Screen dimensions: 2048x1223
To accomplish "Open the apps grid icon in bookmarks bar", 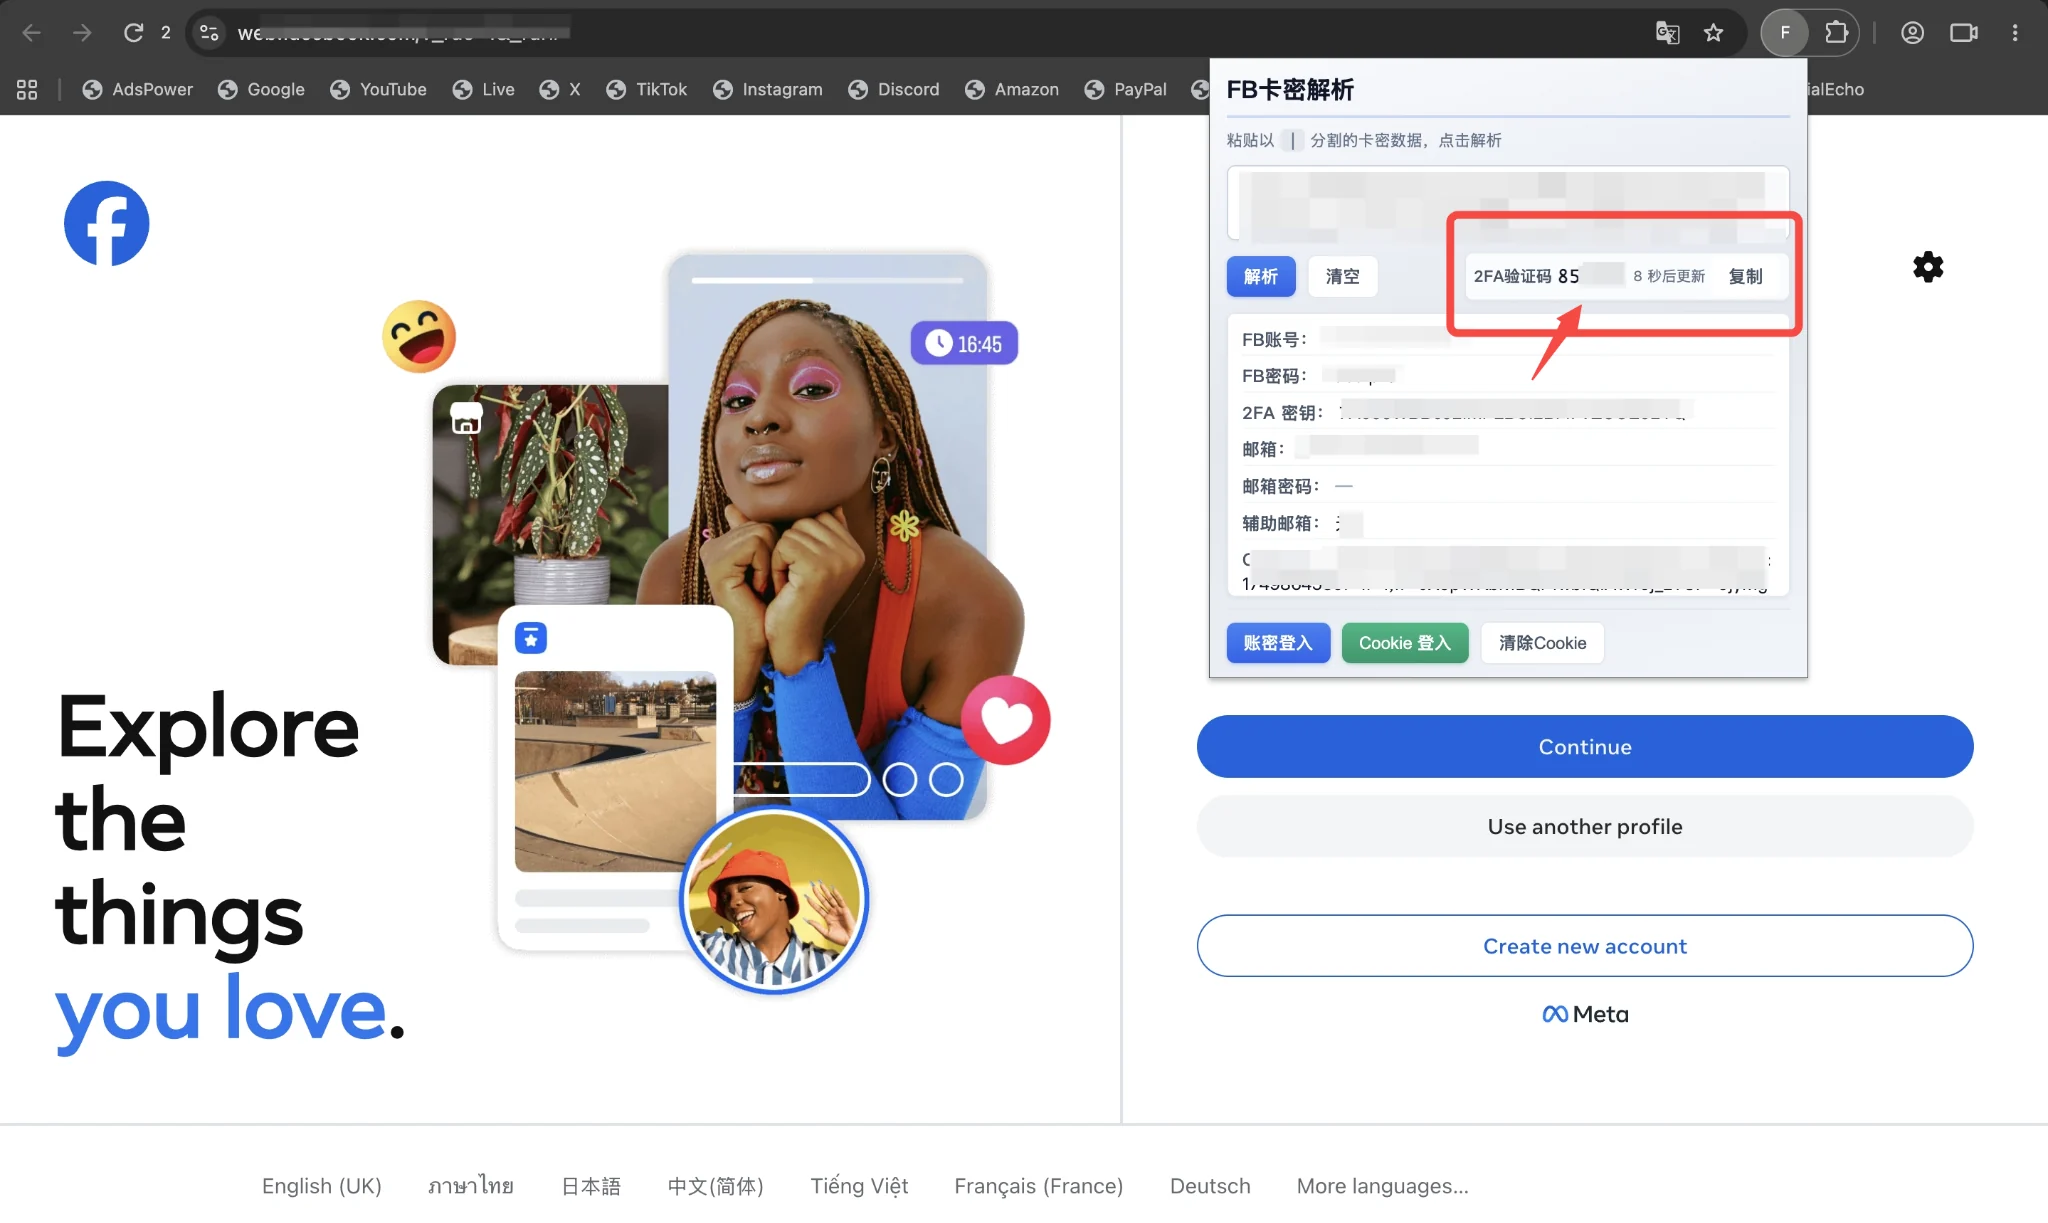I will coord(27,89).
